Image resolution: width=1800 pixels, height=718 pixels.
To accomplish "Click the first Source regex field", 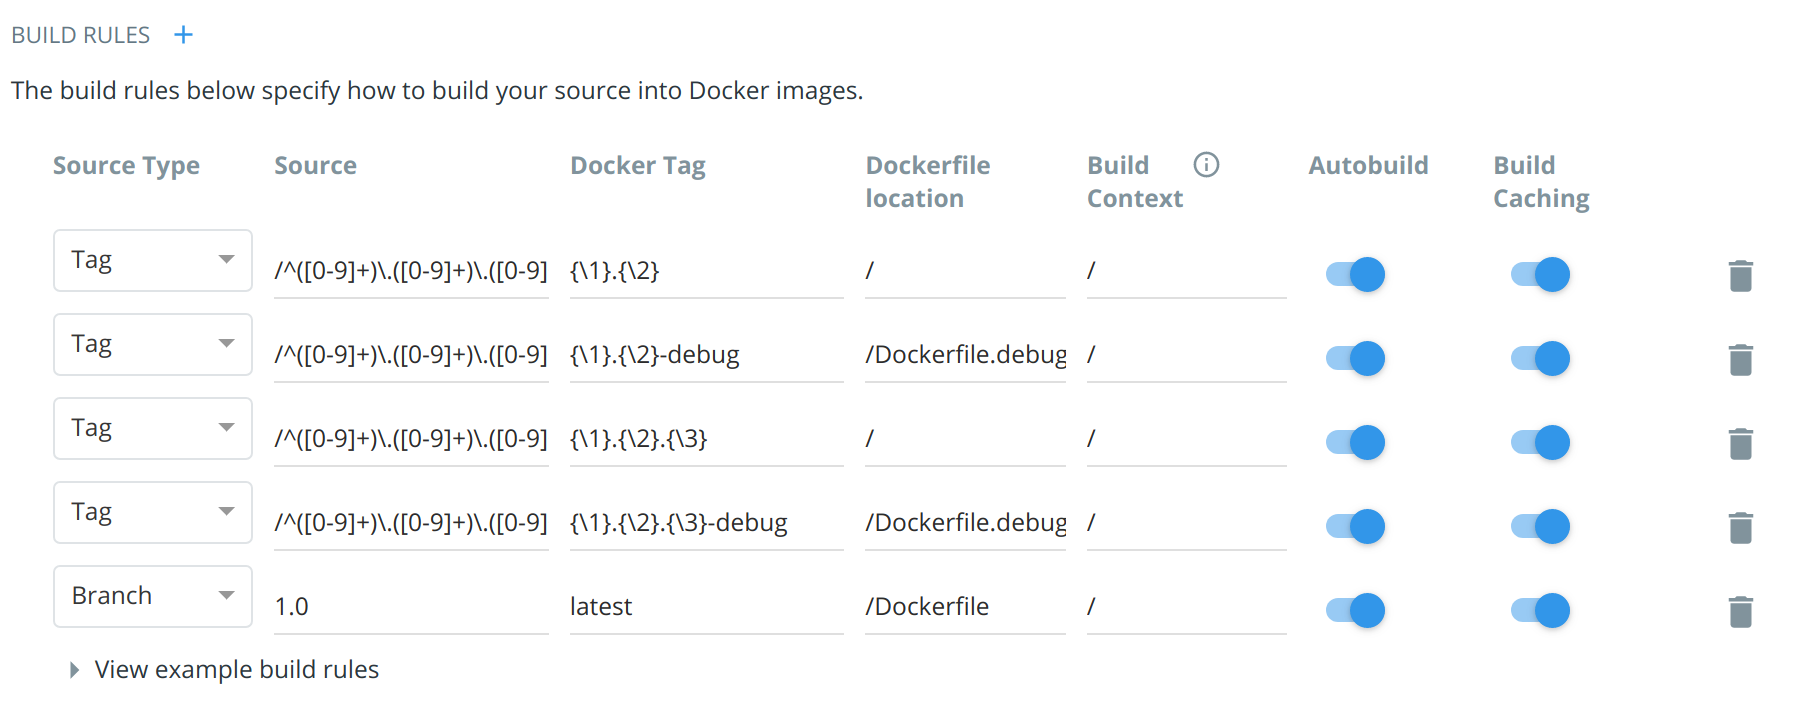I will (410, 270).
